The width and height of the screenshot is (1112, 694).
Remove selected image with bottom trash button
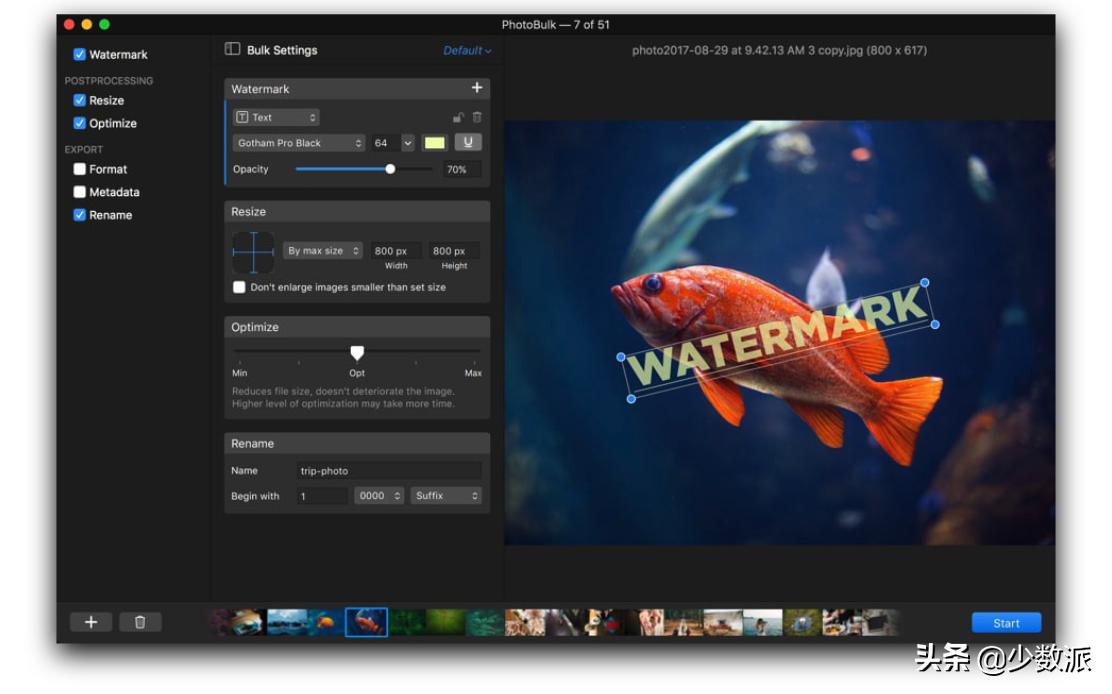140,622
